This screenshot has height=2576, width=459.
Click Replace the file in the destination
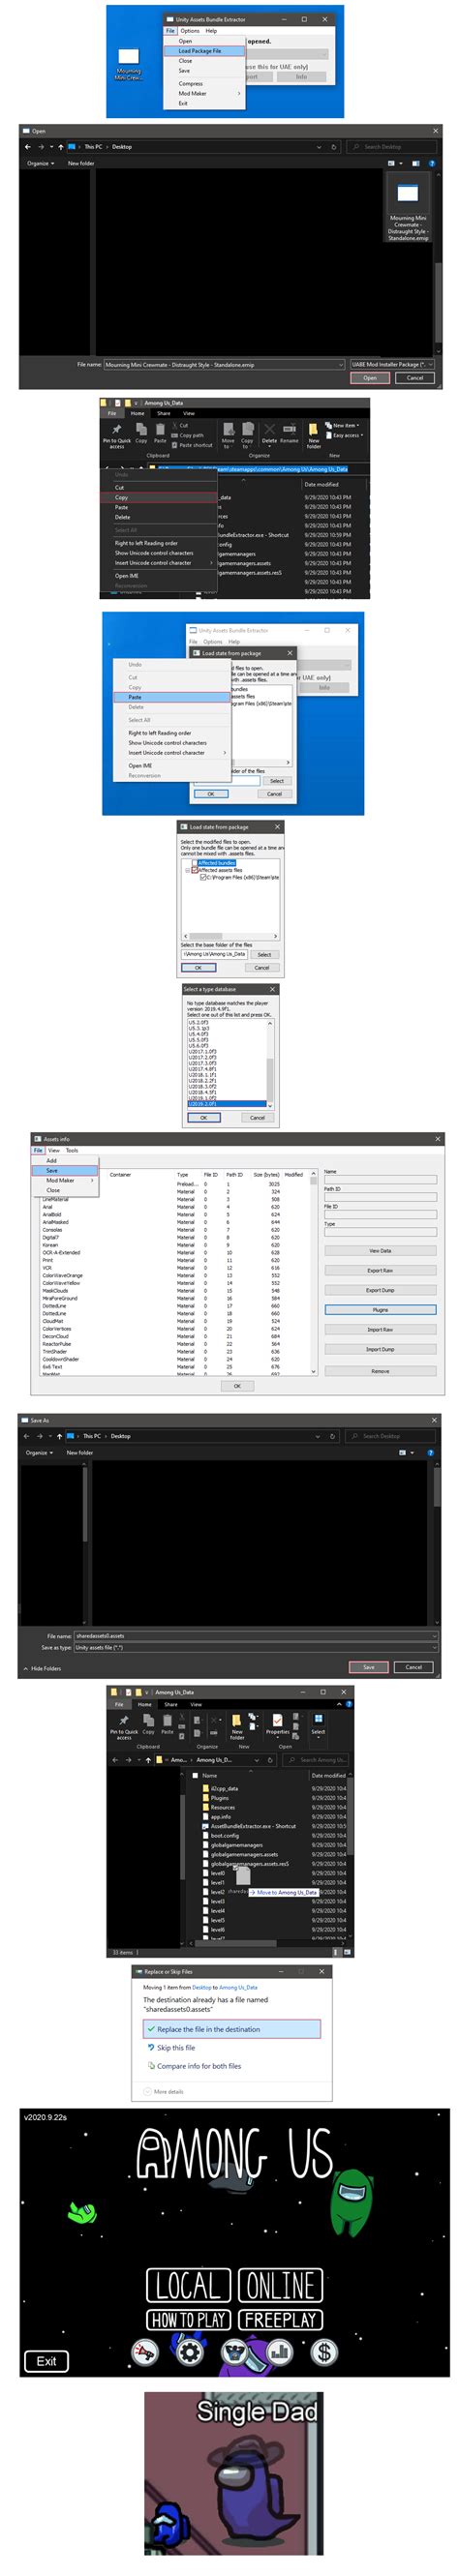tap(232, 2029)
